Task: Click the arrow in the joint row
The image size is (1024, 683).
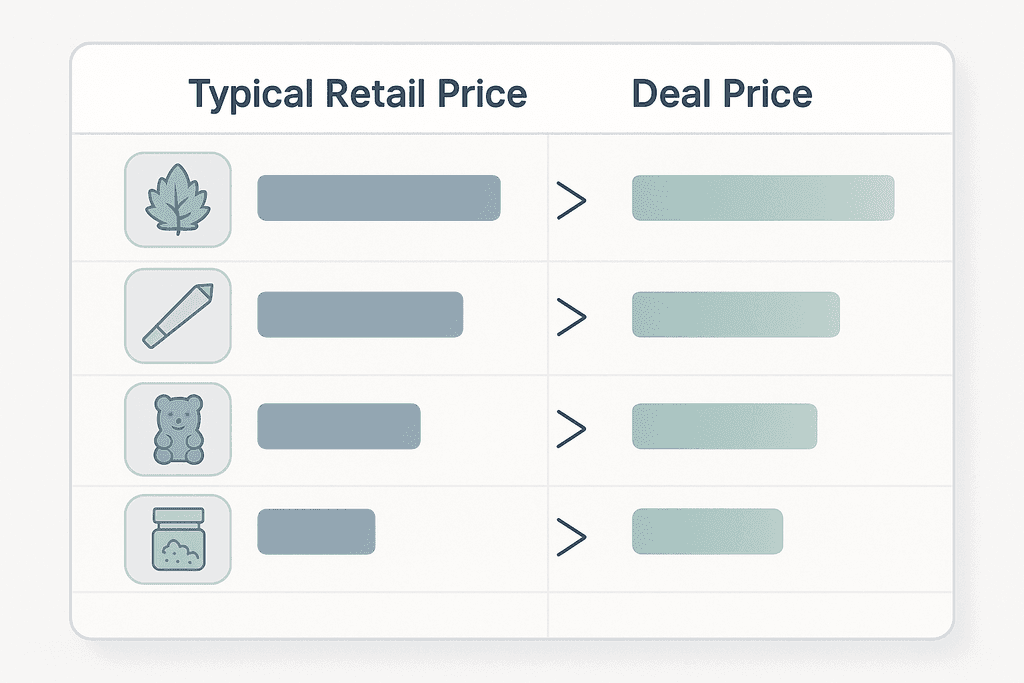Action: (571, 316)
